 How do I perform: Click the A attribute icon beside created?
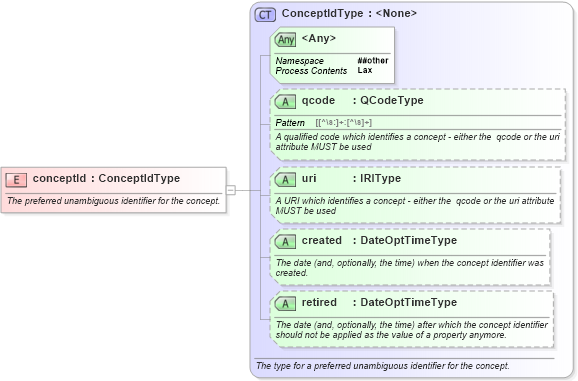[x=285, y=242]
